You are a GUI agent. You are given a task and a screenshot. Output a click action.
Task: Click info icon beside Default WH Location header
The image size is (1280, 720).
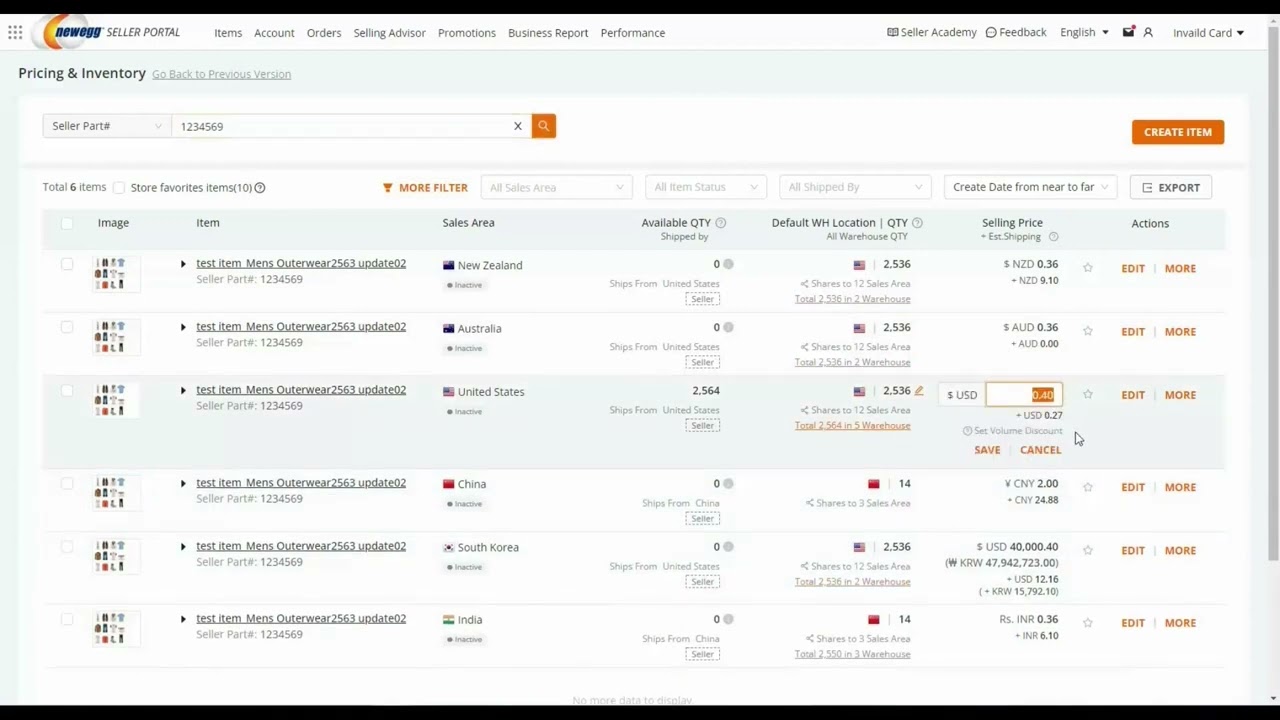click(917, 223)
